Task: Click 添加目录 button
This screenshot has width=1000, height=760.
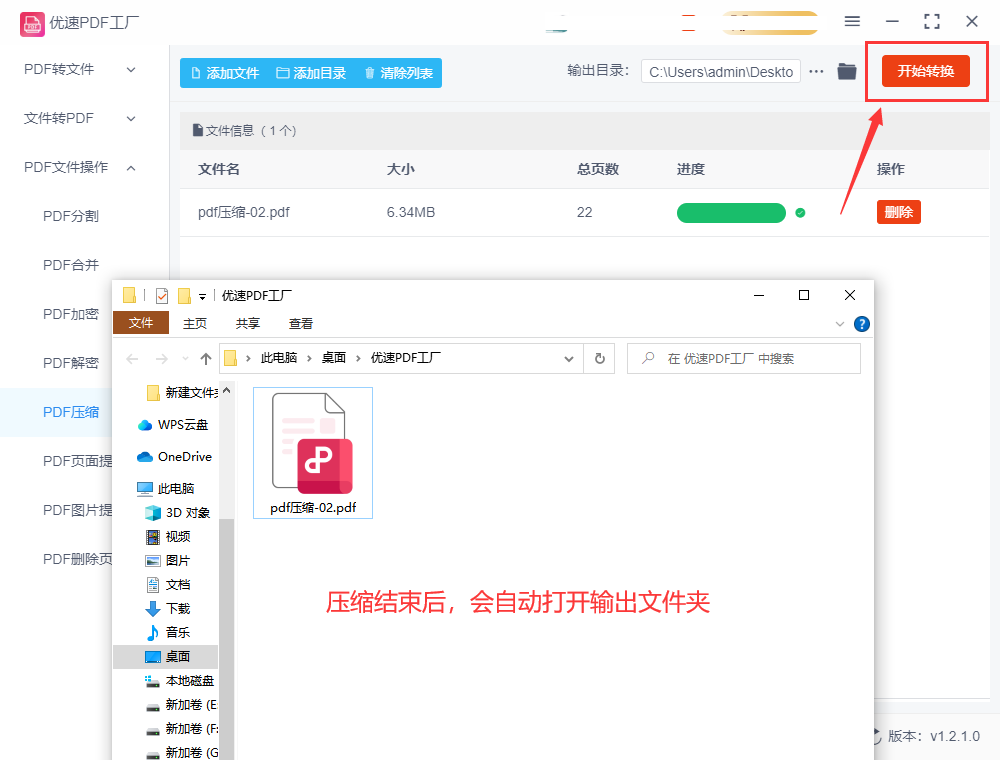Action: point(311,73)
